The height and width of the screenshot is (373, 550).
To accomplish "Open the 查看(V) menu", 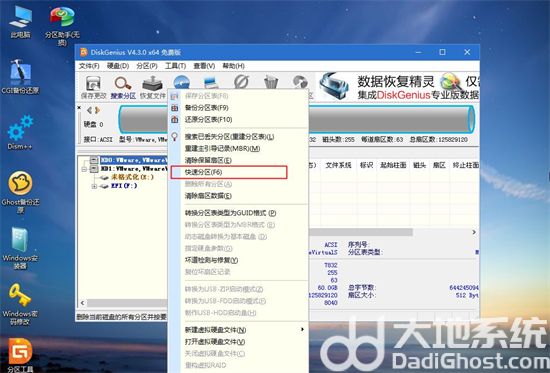I will tap(204, 66).
